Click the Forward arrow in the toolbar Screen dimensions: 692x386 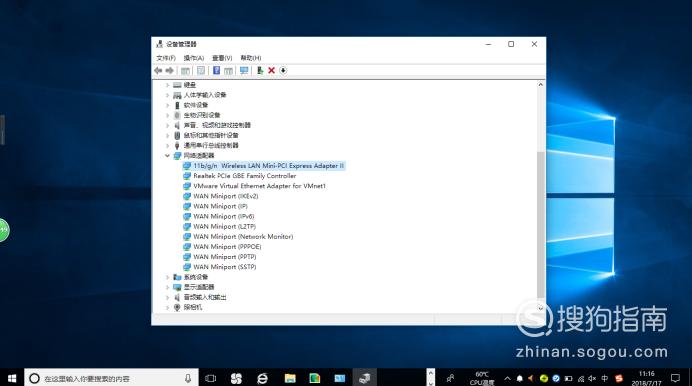point(169,71)
